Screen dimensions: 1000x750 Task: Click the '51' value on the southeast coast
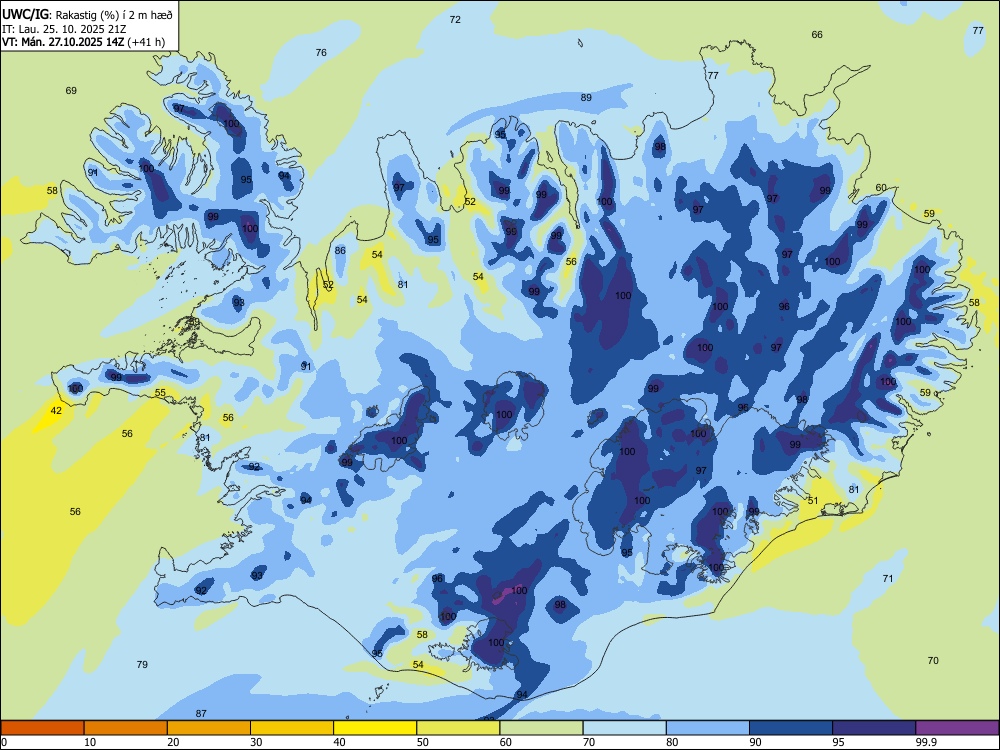coord(812,501)
